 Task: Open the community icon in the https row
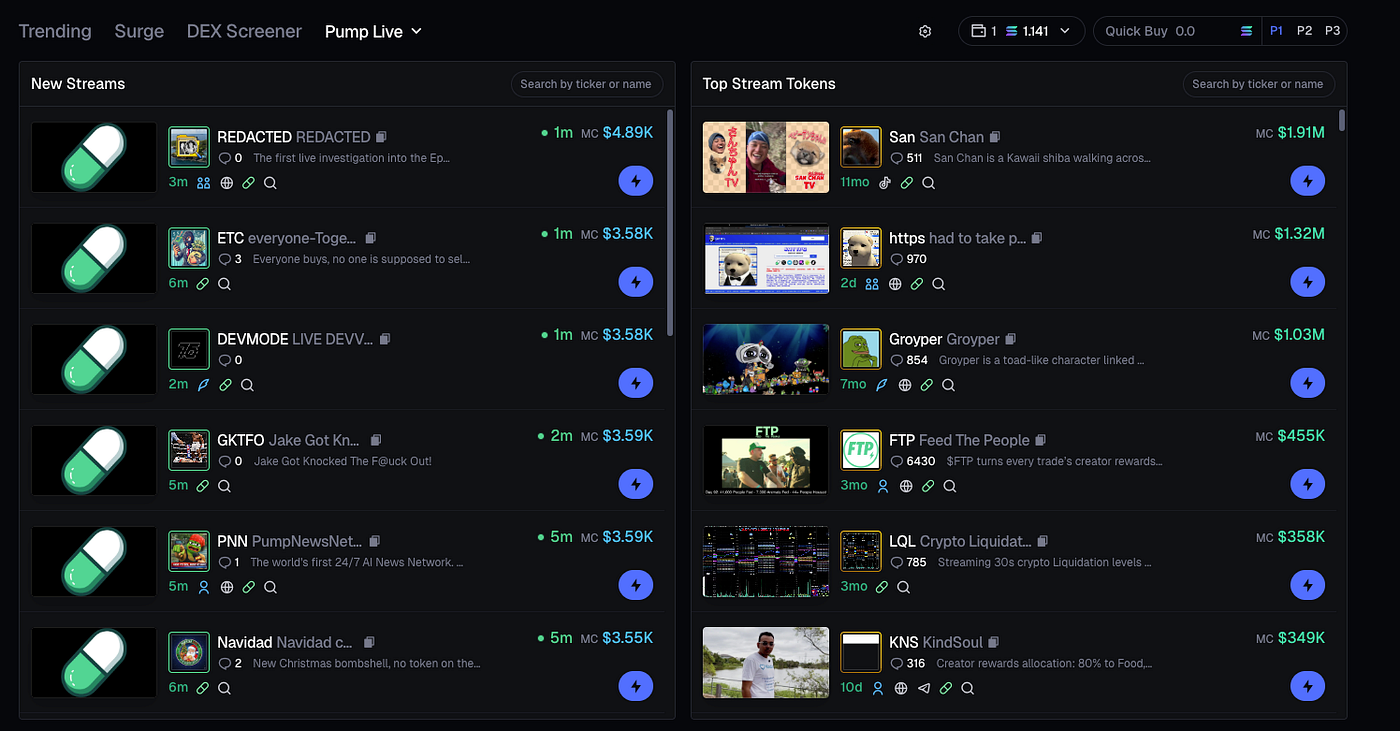[x=872, y=284]
